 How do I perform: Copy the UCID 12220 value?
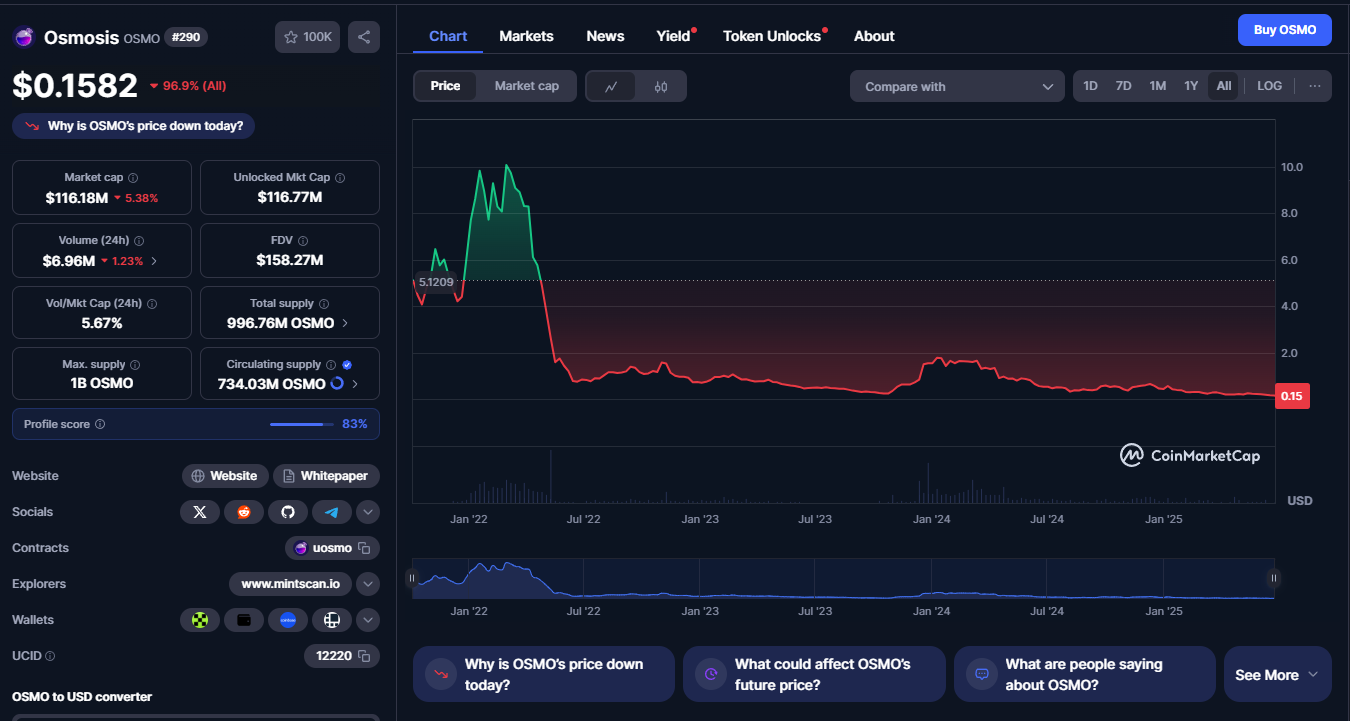[365, 656]
